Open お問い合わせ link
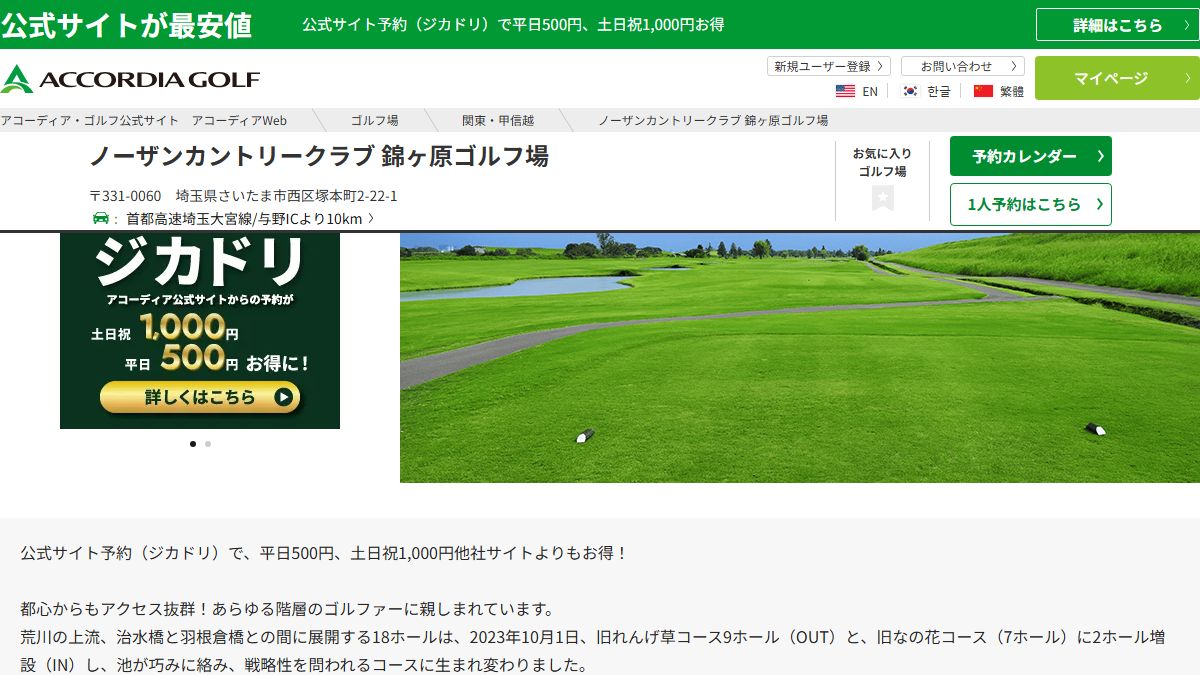Screen dimensions: 1200x675 [x=963, y=66]
